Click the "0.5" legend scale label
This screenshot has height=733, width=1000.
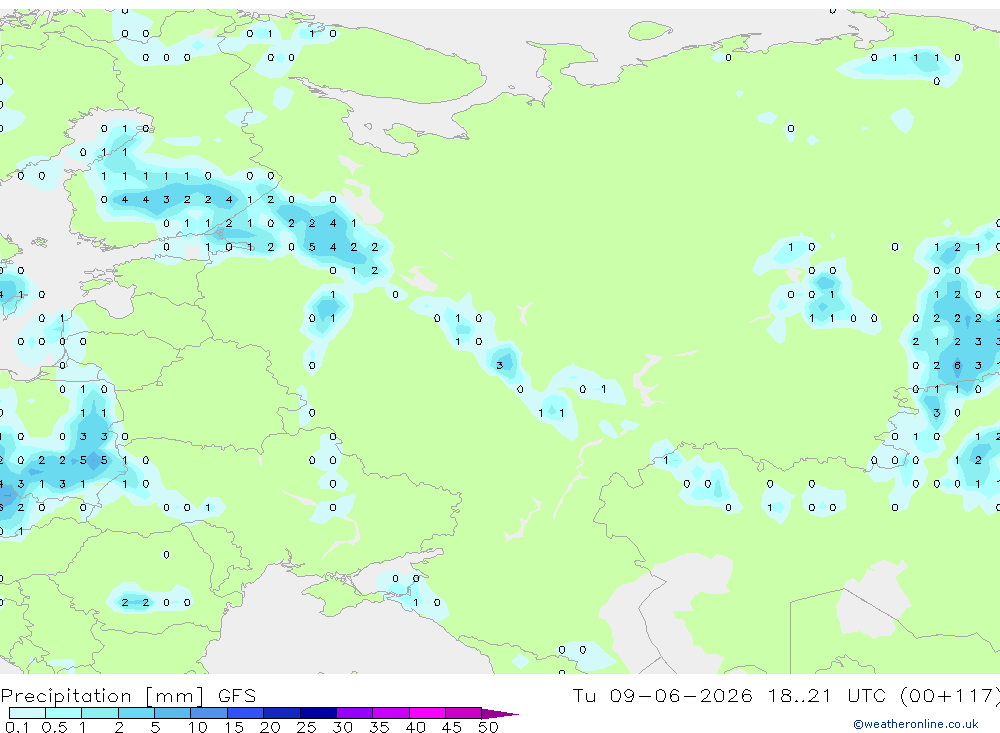(x=54, y=727)
